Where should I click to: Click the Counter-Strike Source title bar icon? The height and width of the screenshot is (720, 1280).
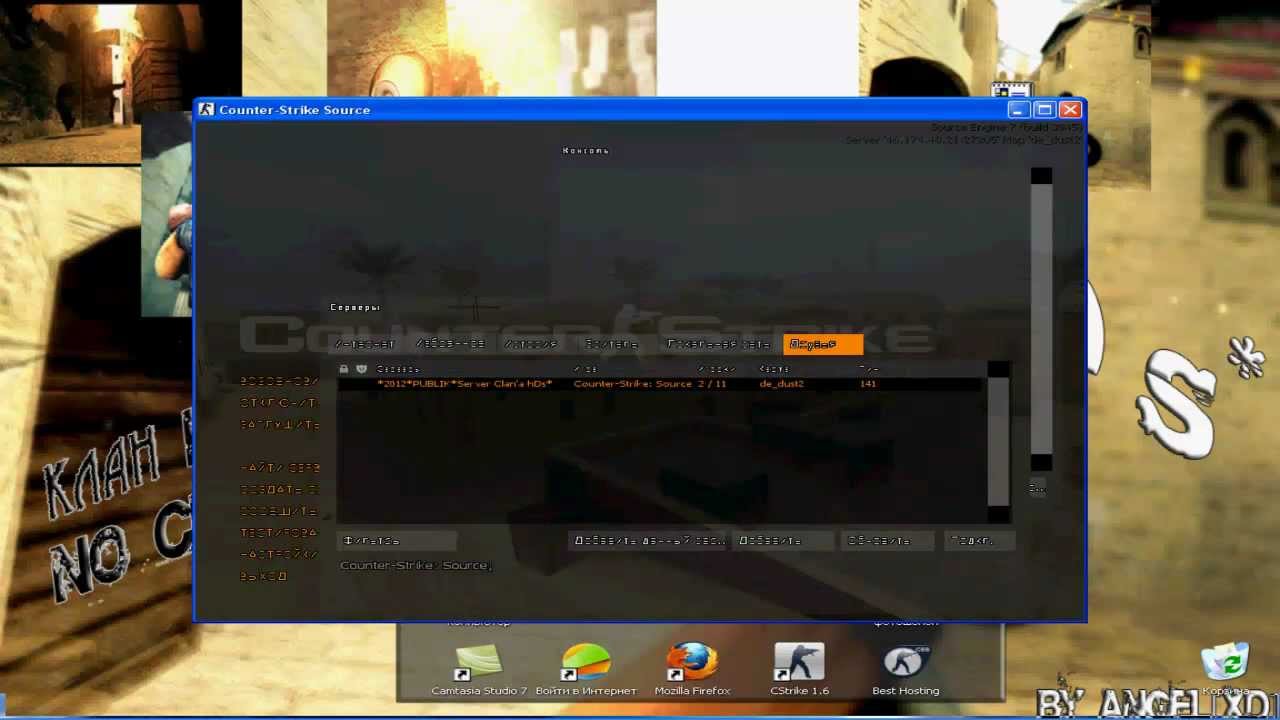coord(206,109)
